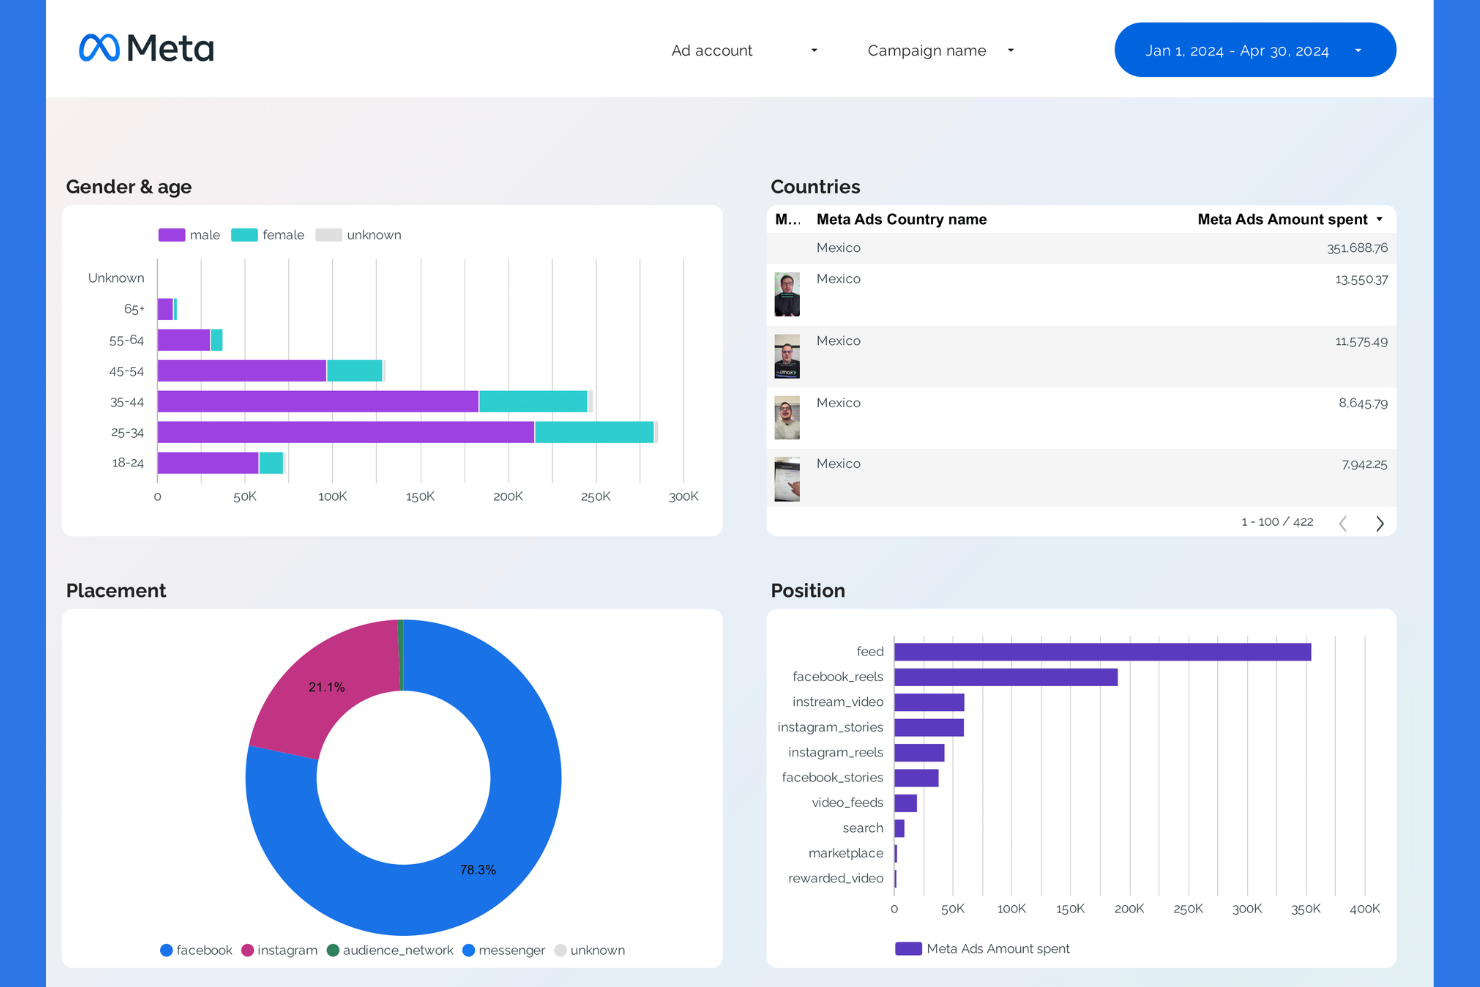Click Meta Ads Amount spent legend in Position chart
This screenshot has height=987, width=1480.
(x=982, y=949)
